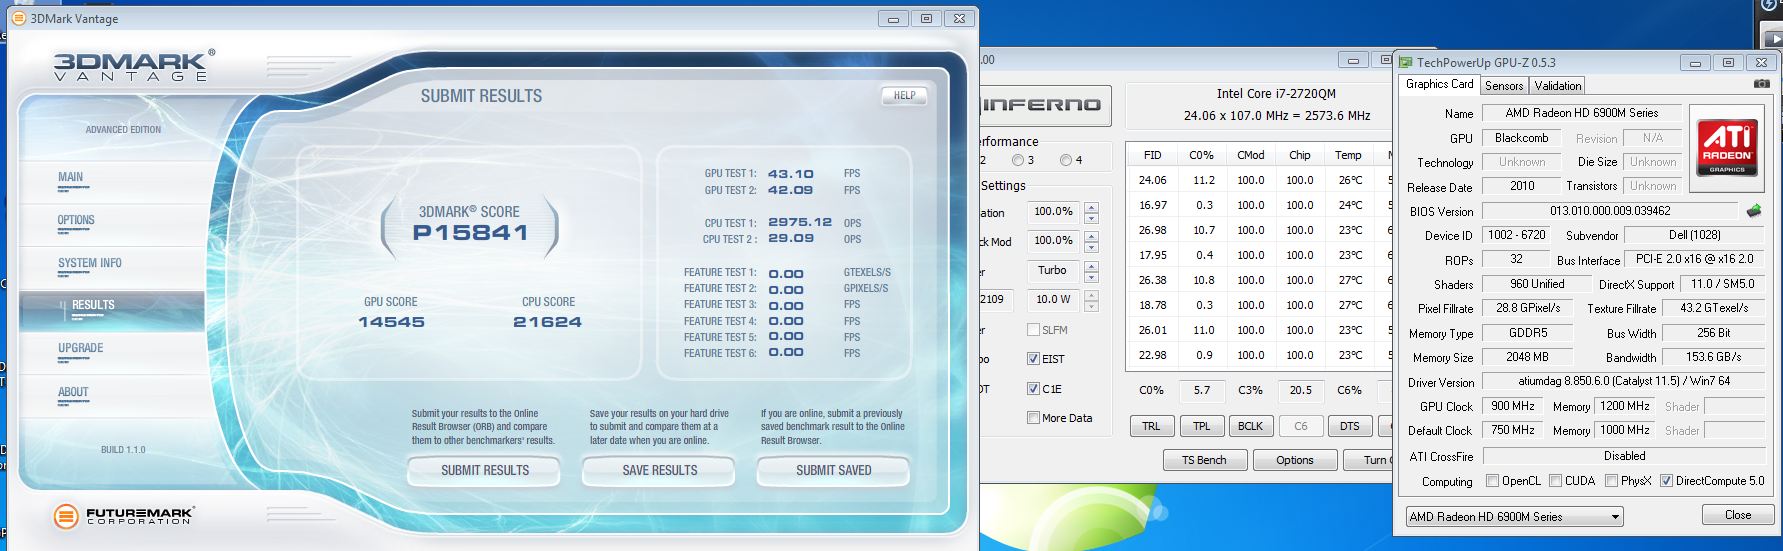
Task: Decrease the Turbo stepper value
Action: pos(1091,276)
